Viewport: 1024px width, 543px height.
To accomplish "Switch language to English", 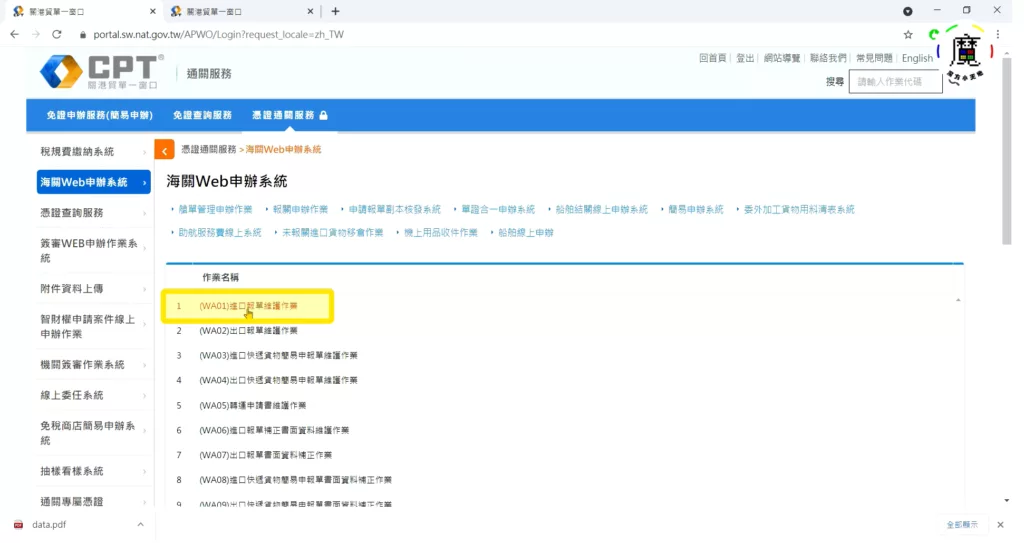I will (918, 58).
